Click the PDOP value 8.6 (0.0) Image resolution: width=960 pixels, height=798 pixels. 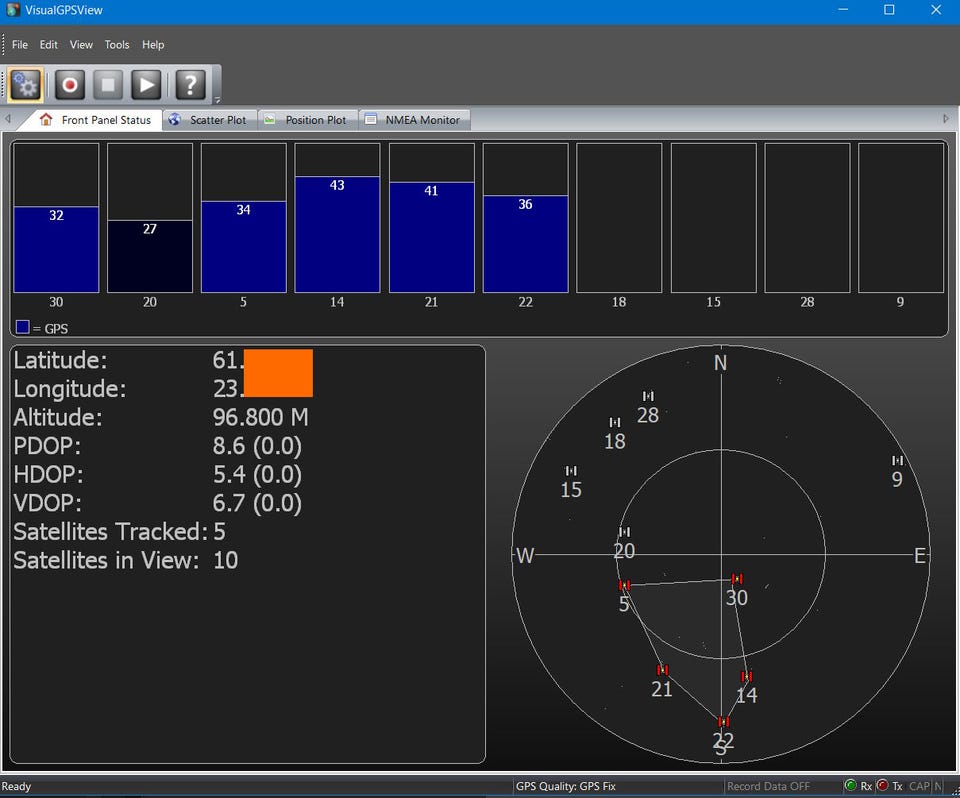(257, 446)
